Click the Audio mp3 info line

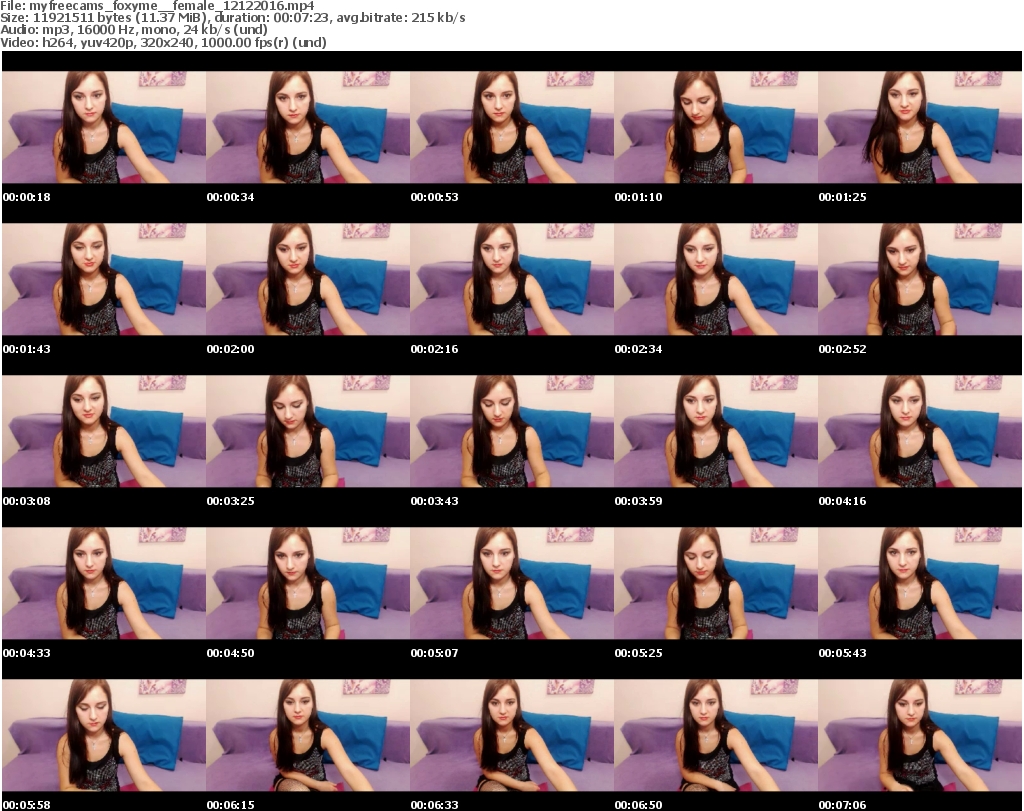point(134,30)
